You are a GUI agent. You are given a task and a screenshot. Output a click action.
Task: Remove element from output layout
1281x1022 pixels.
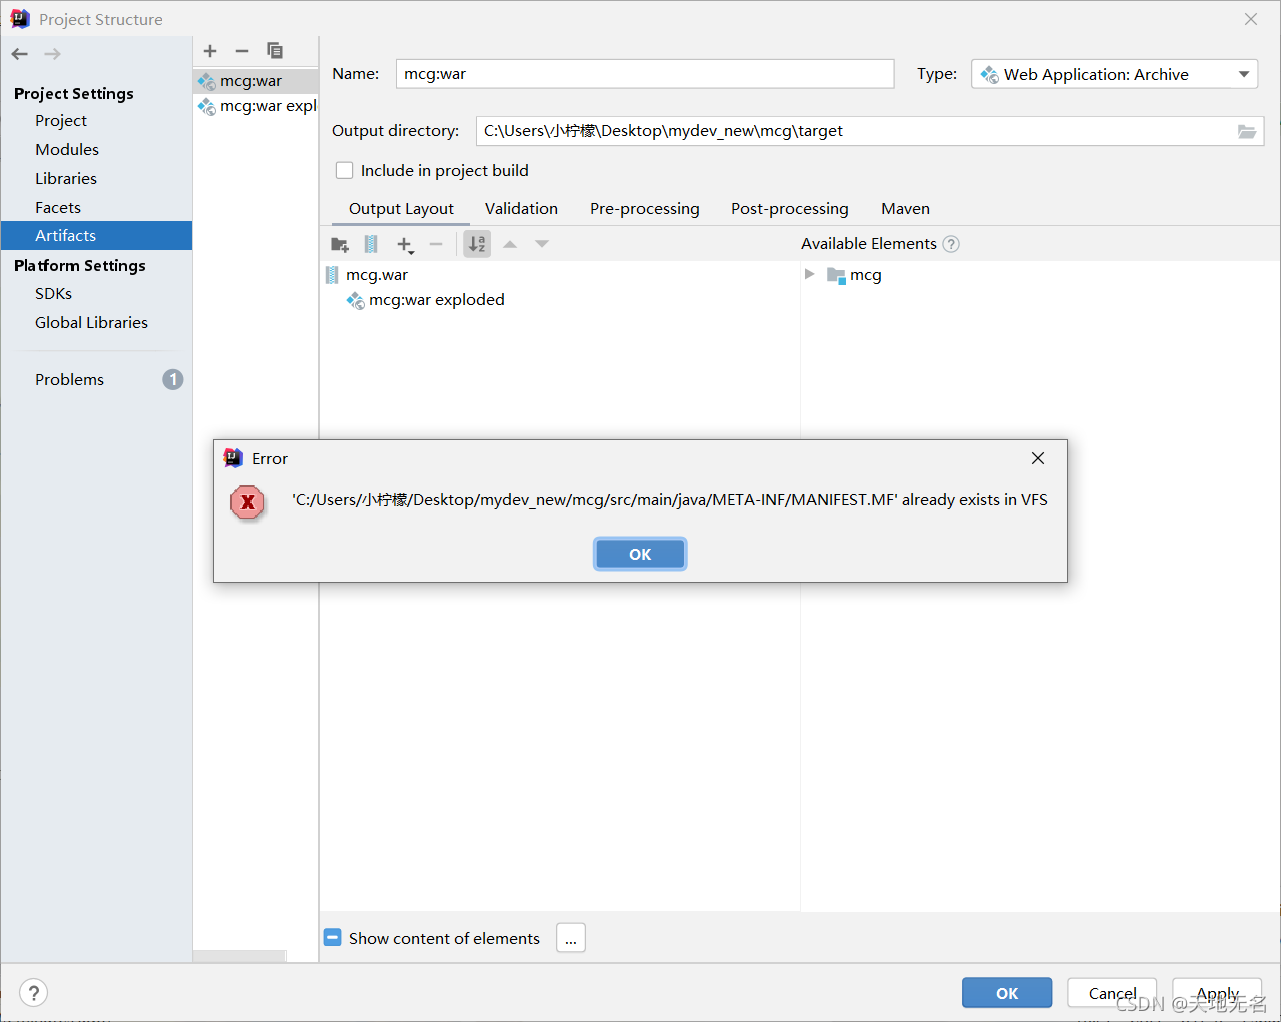pyautogui.click(x=436, y=244)
